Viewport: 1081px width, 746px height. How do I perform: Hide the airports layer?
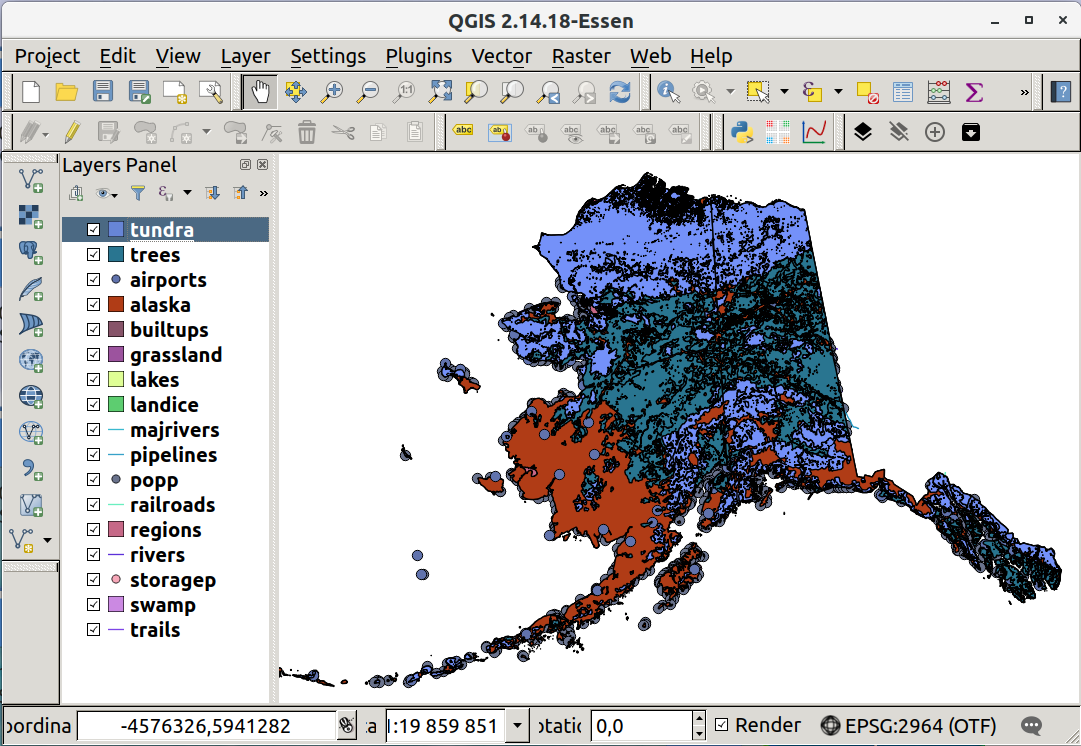point(94,279)
